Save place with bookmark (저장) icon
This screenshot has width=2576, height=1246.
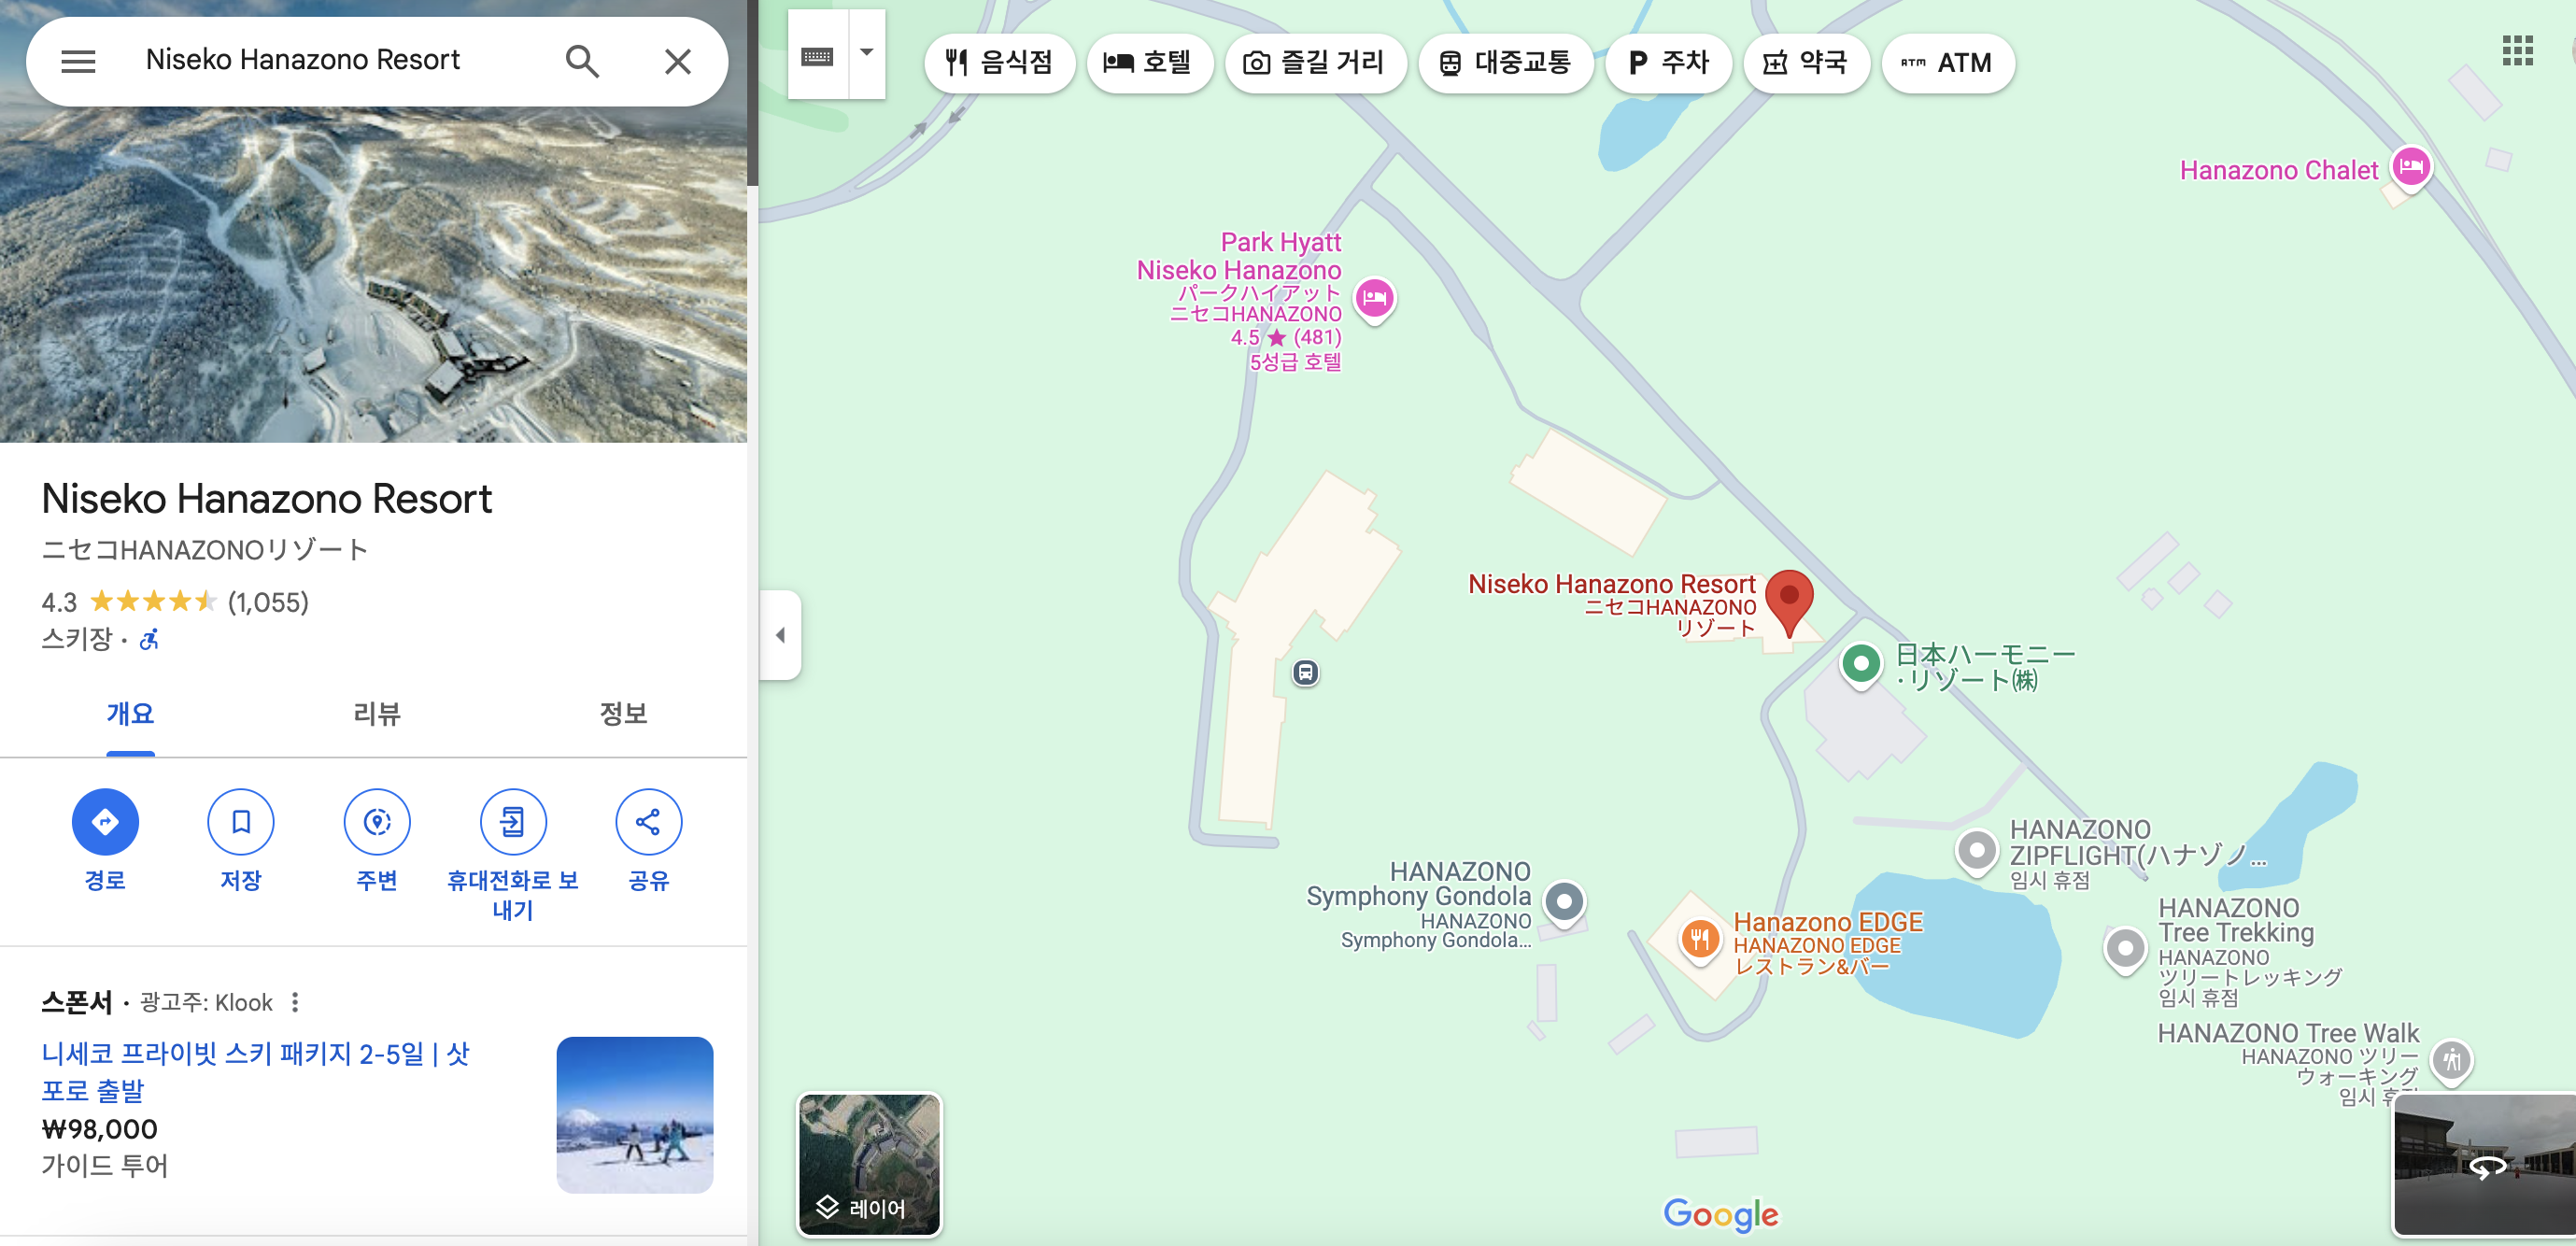point(241,821)
